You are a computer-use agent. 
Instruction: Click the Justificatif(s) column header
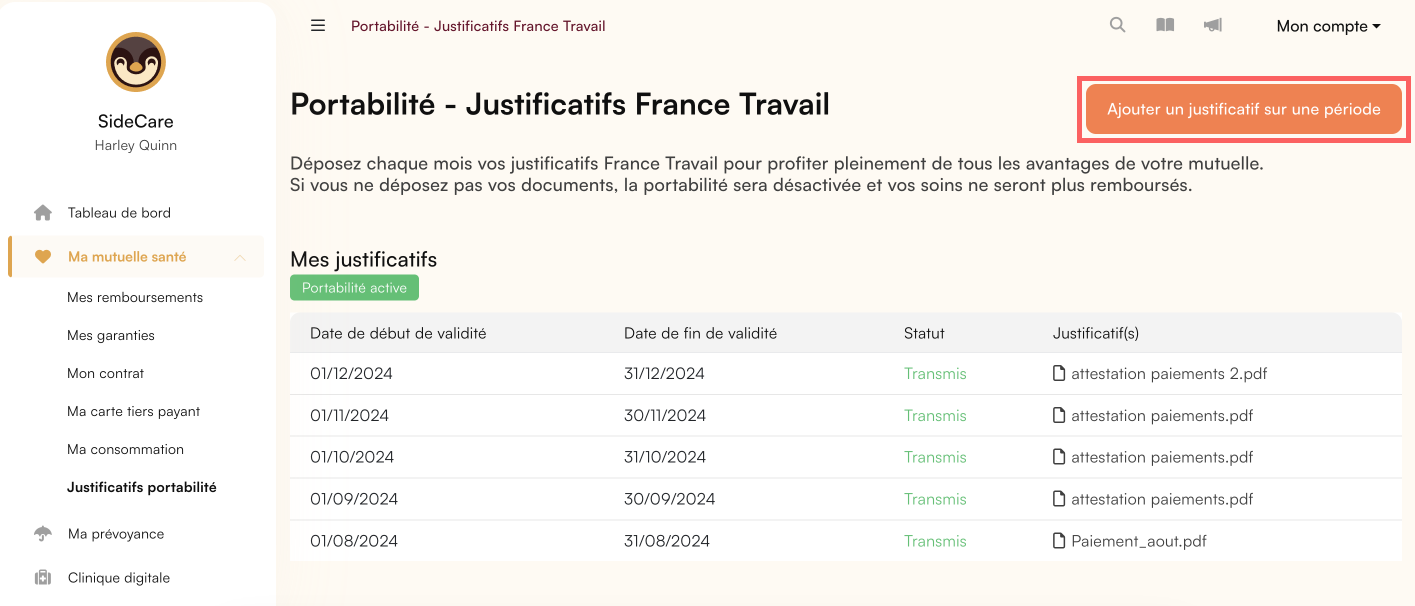pos(1096,333)
